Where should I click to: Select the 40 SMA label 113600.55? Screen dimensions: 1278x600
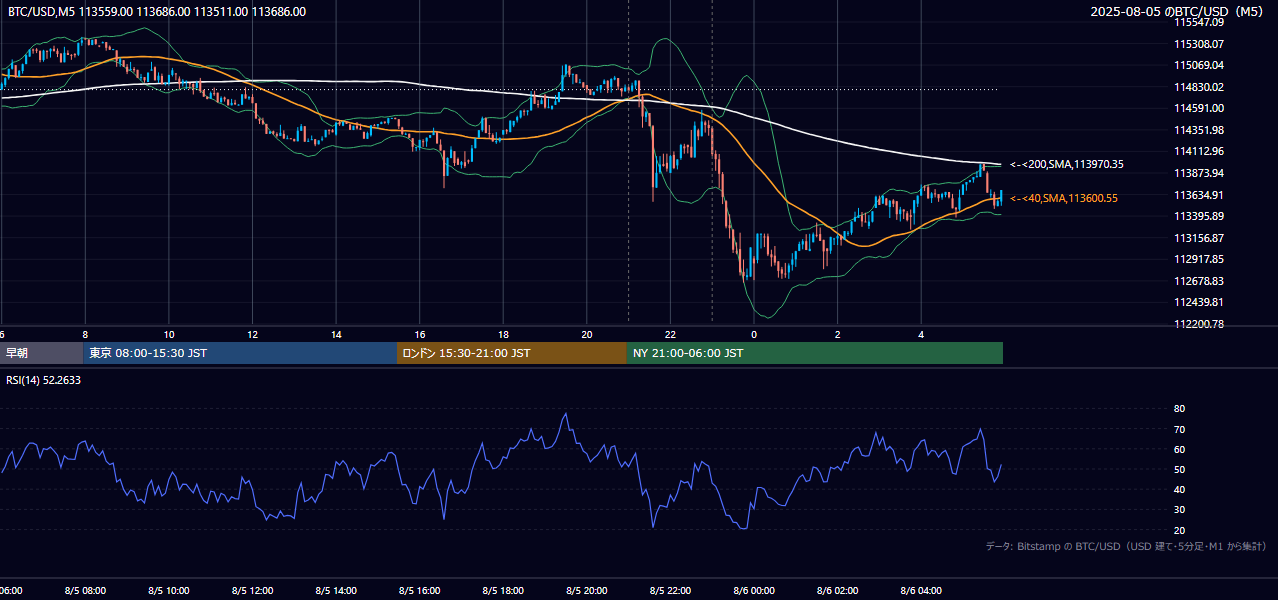coord(1064,198)
